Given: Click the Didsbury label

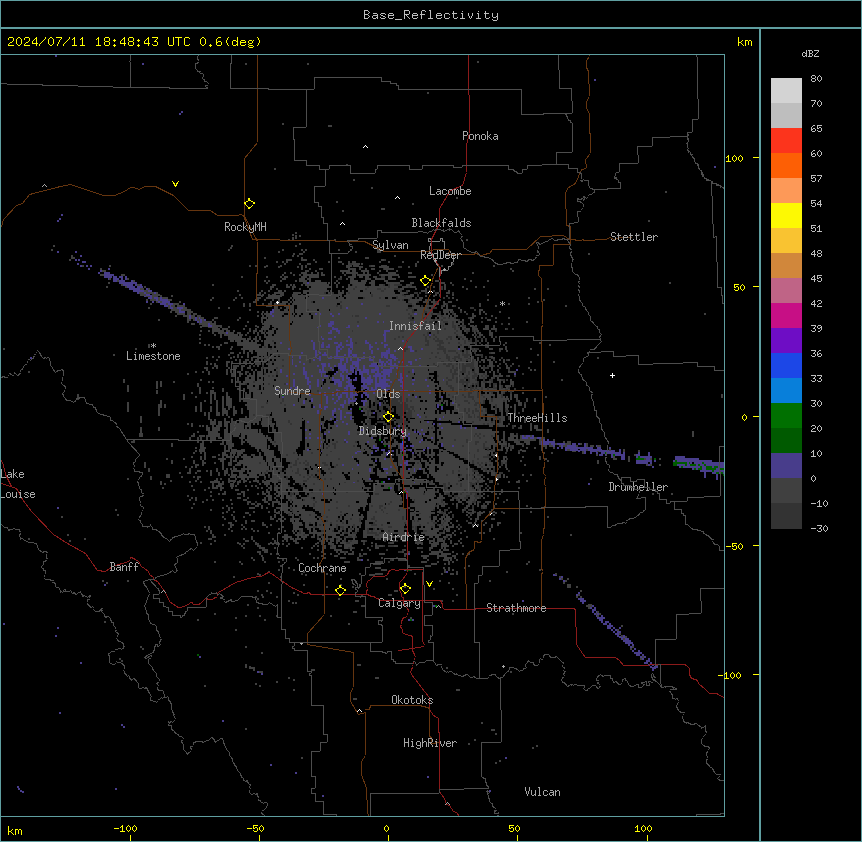Looking at the screenshot, I should tap(383, 431).
